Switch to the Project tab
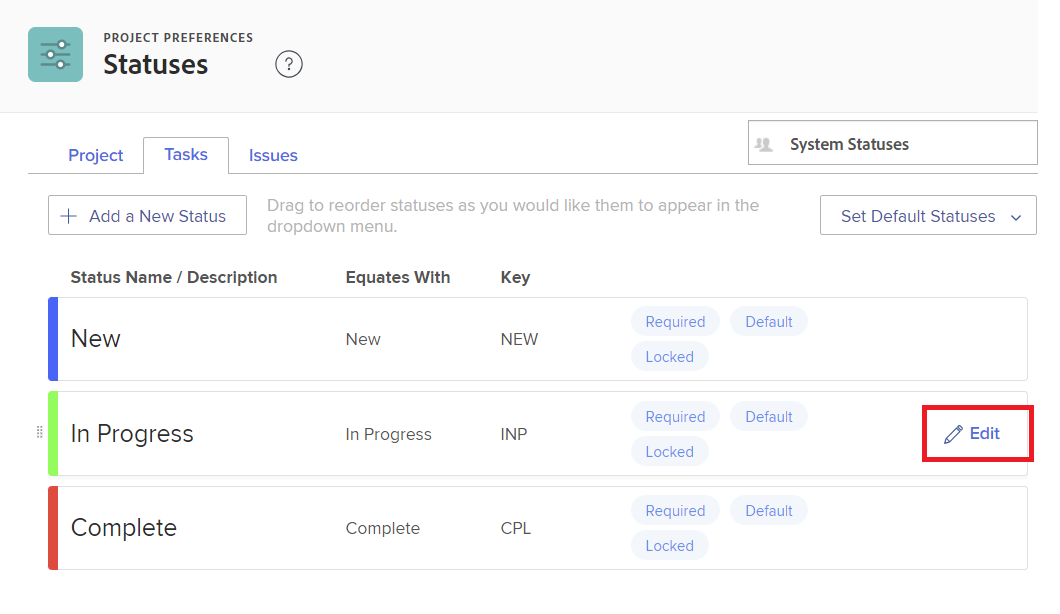 coord(96,155)
